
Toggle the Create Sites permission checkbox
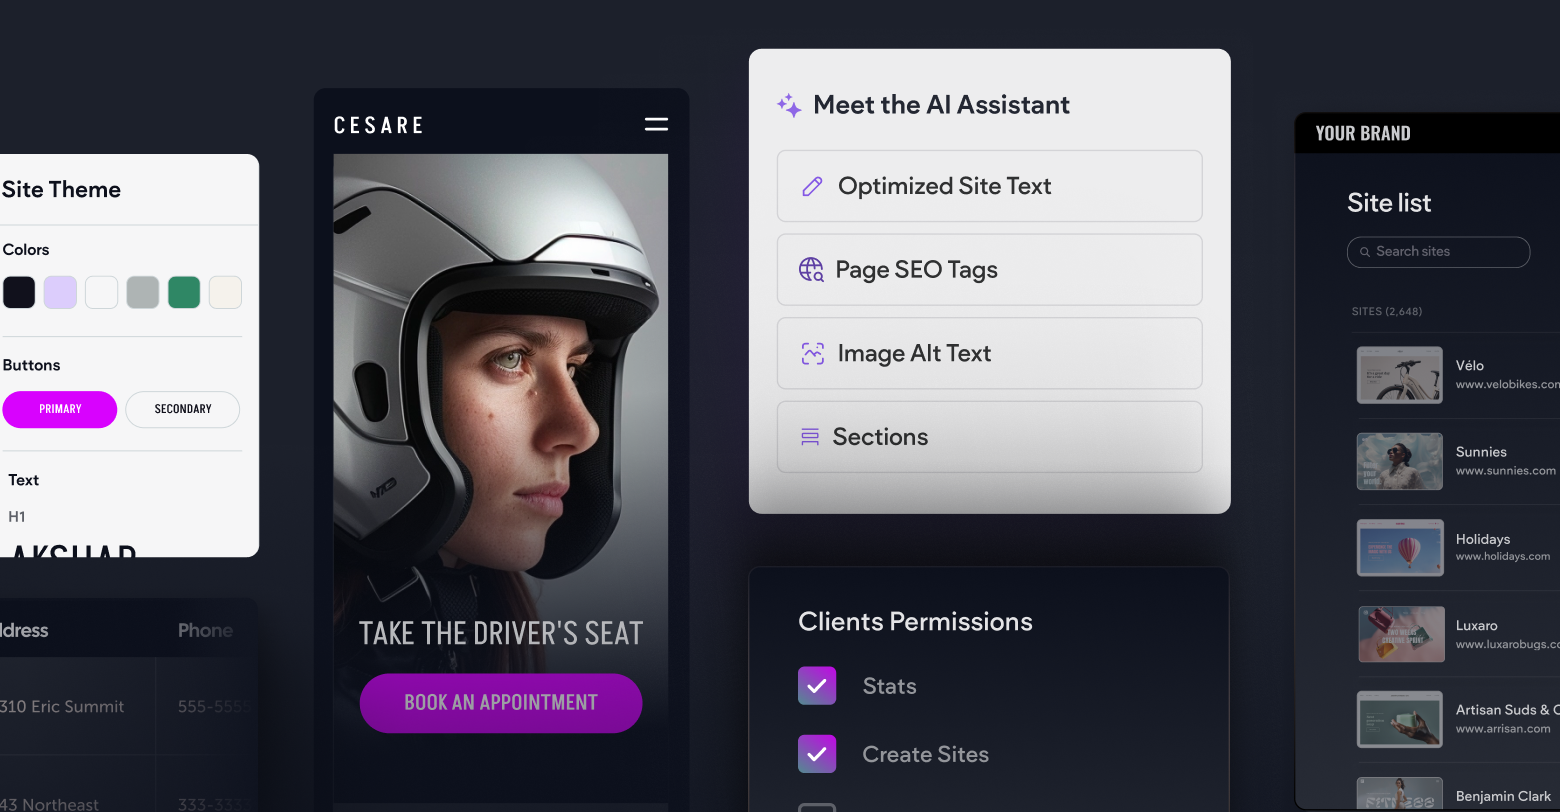click(817, 754)
